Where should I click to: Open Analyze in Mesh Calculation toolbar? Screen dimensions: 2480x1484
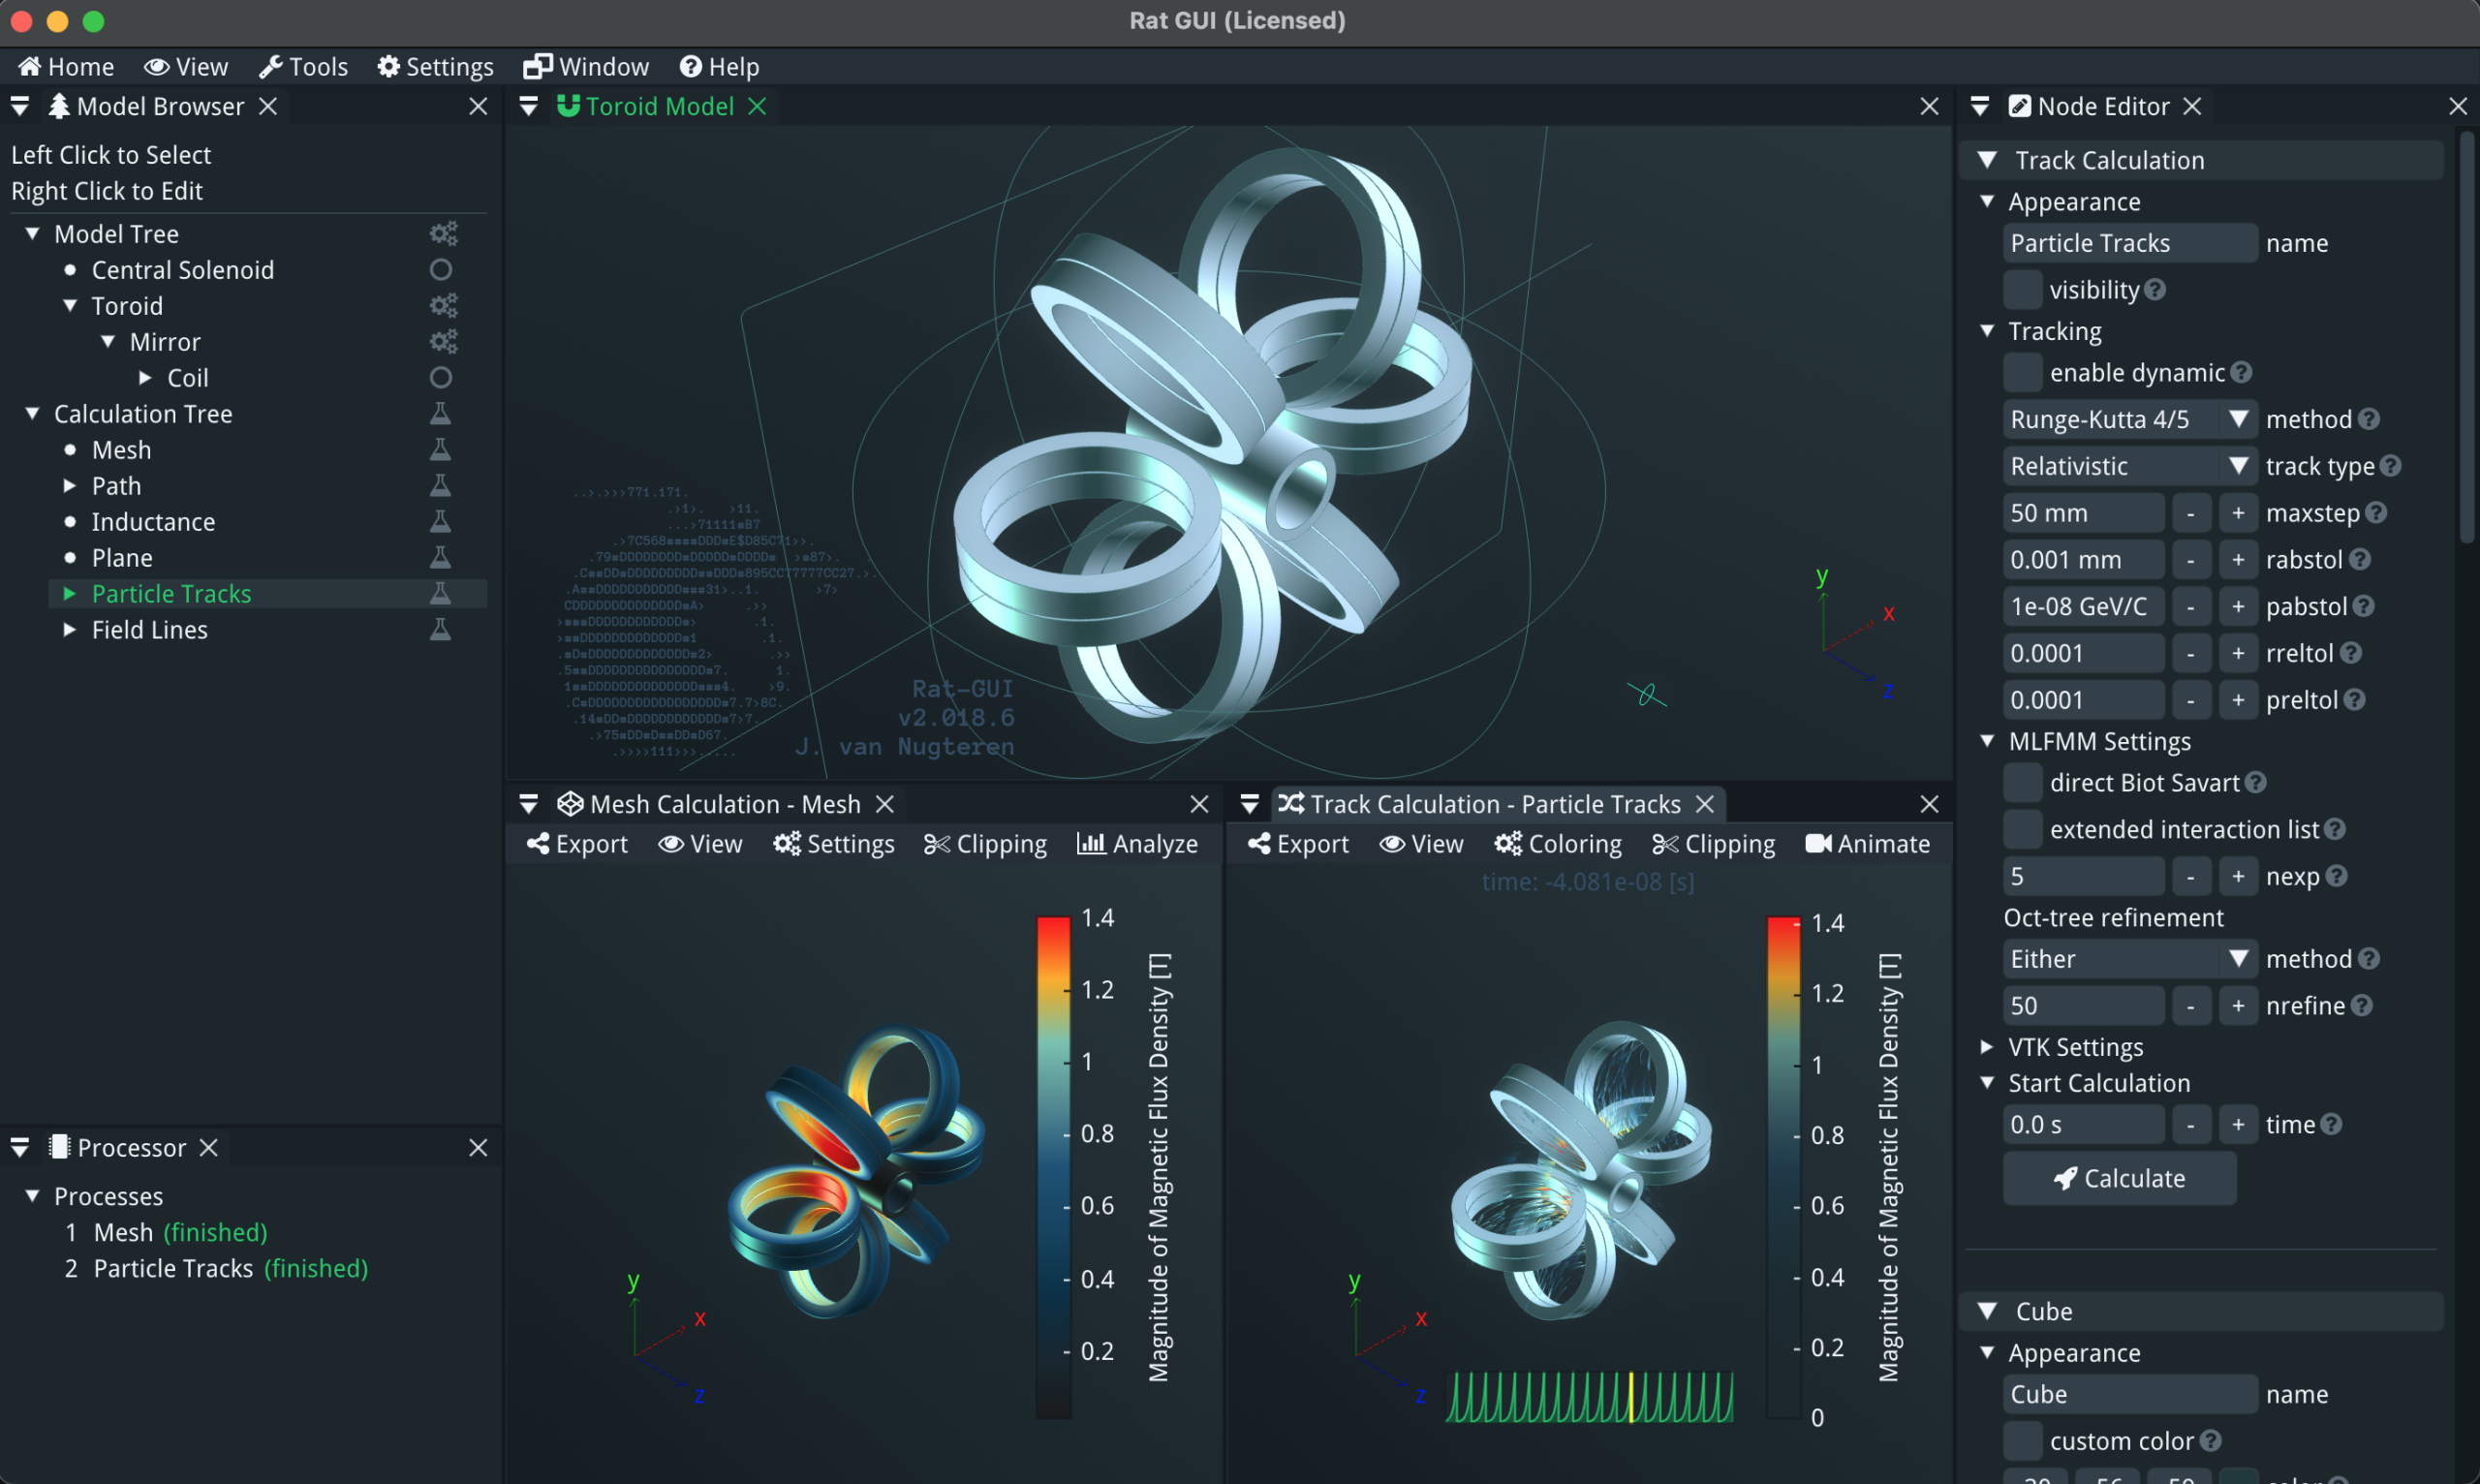pyautogui.click(x=1137, y=844)
